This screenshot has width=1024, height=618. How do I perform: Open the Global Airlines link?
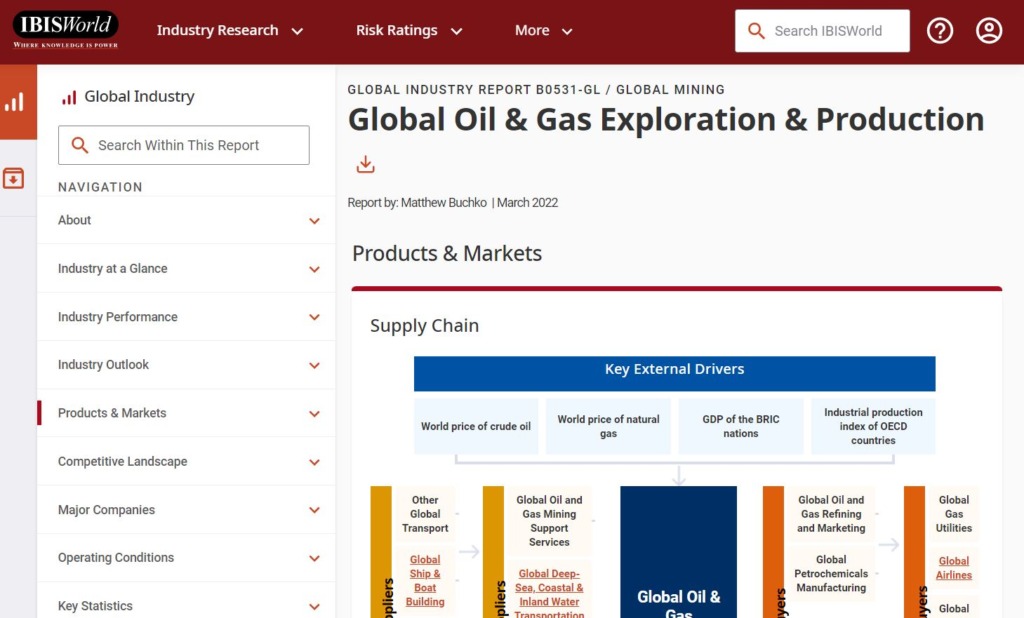[x=953, y=568]
